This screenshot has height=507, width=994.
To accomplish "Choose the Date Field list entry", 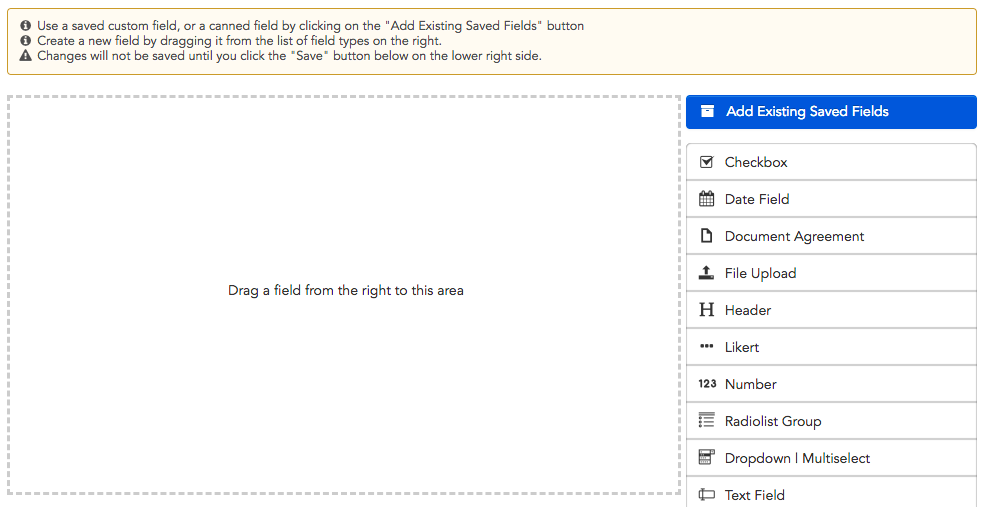I will pos(831,199).
